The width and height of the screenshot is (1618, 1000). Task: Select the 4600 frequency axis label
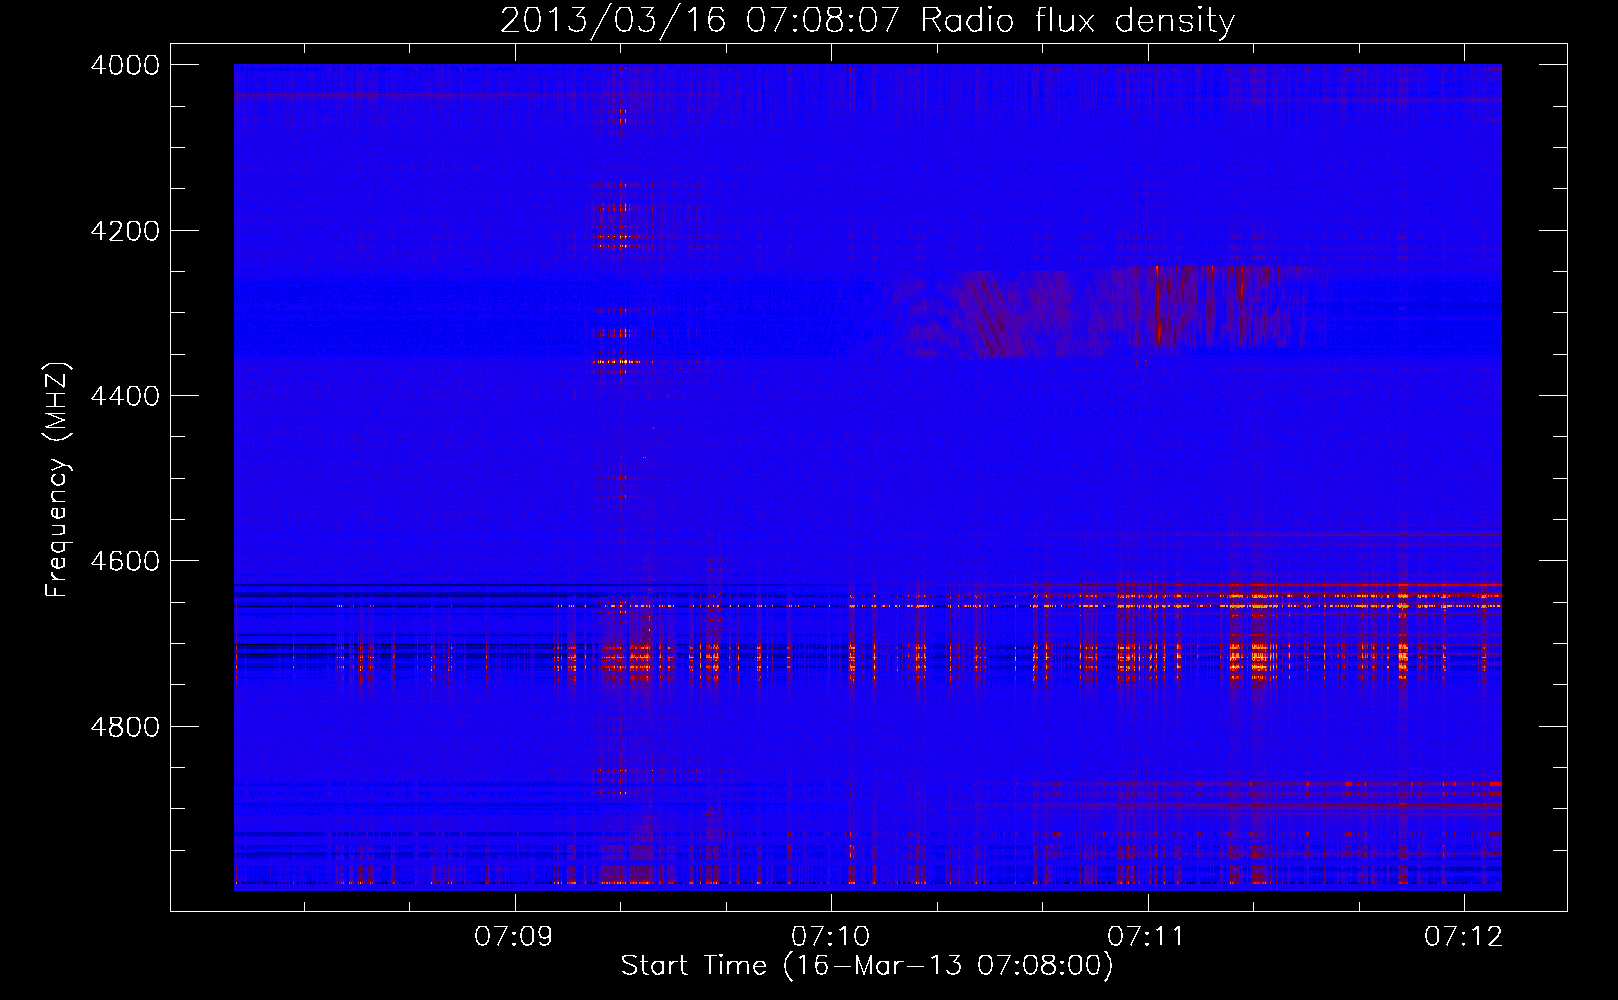[x=125, y=561]
